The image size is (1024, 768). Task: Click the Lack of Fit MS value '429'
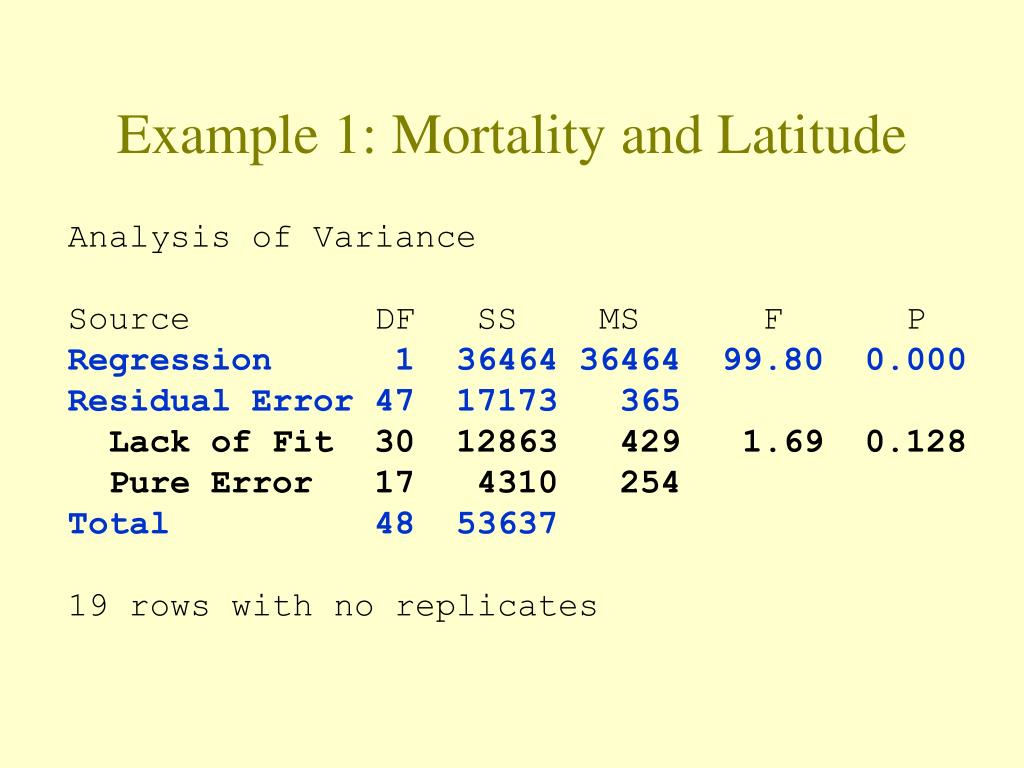(650, 442)
